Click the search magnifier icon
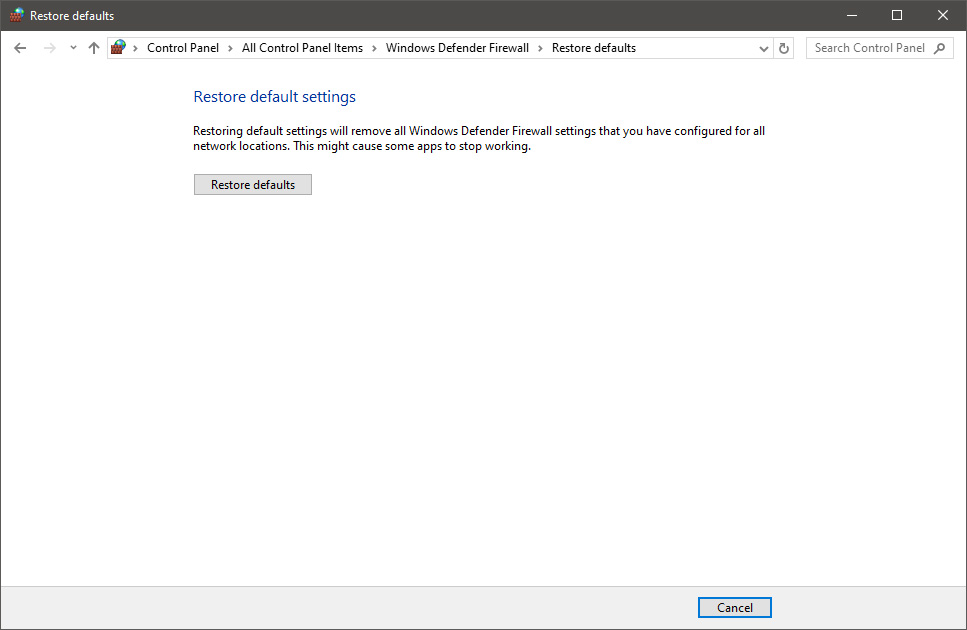Screen dimensions: 967x630 coord(940,48)
